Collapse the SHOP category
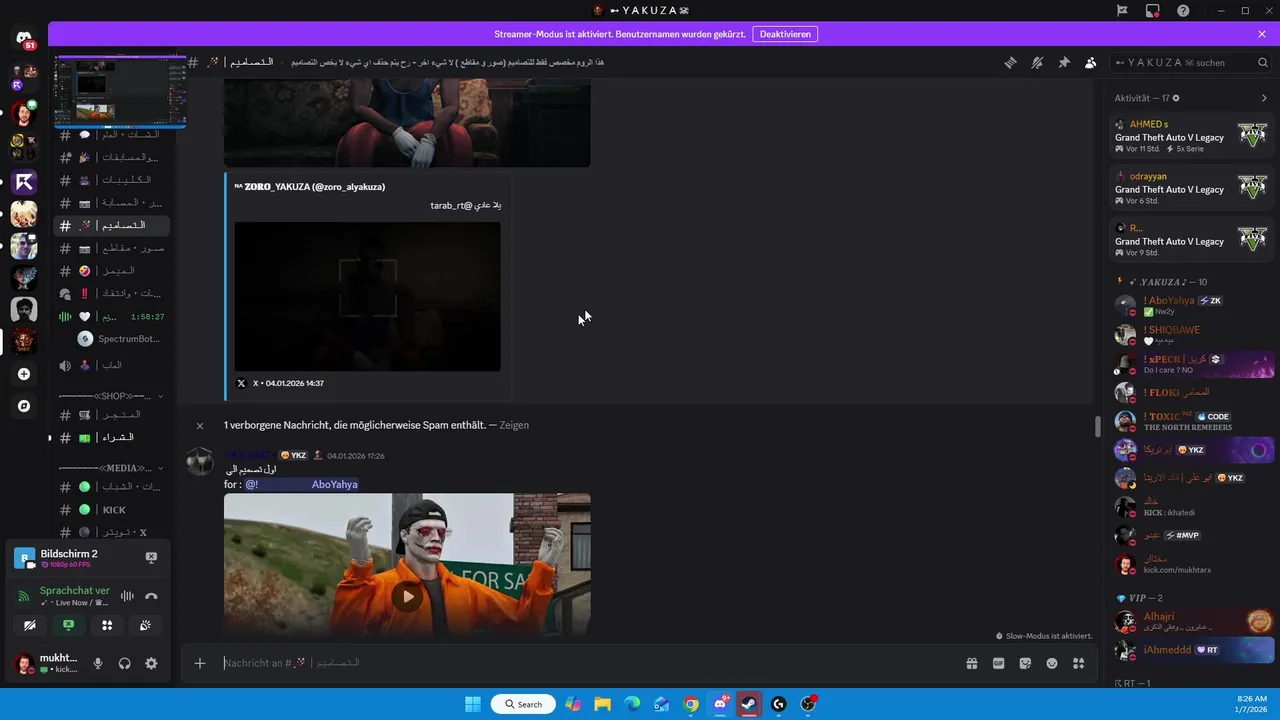Viewport: 1280px width, 720px height. 110,396
